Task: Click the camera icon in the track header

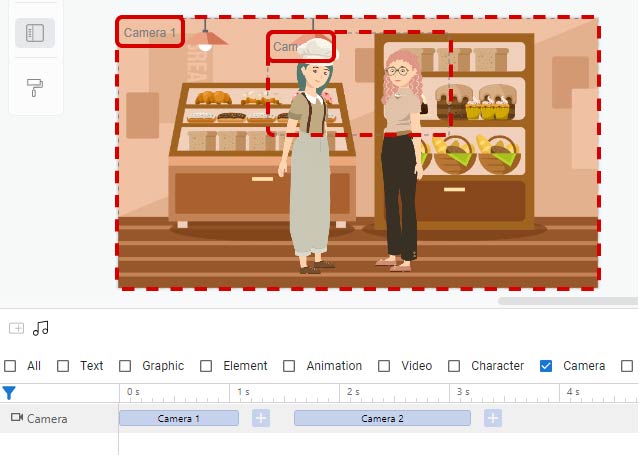Action: click(x=17, y=417)
